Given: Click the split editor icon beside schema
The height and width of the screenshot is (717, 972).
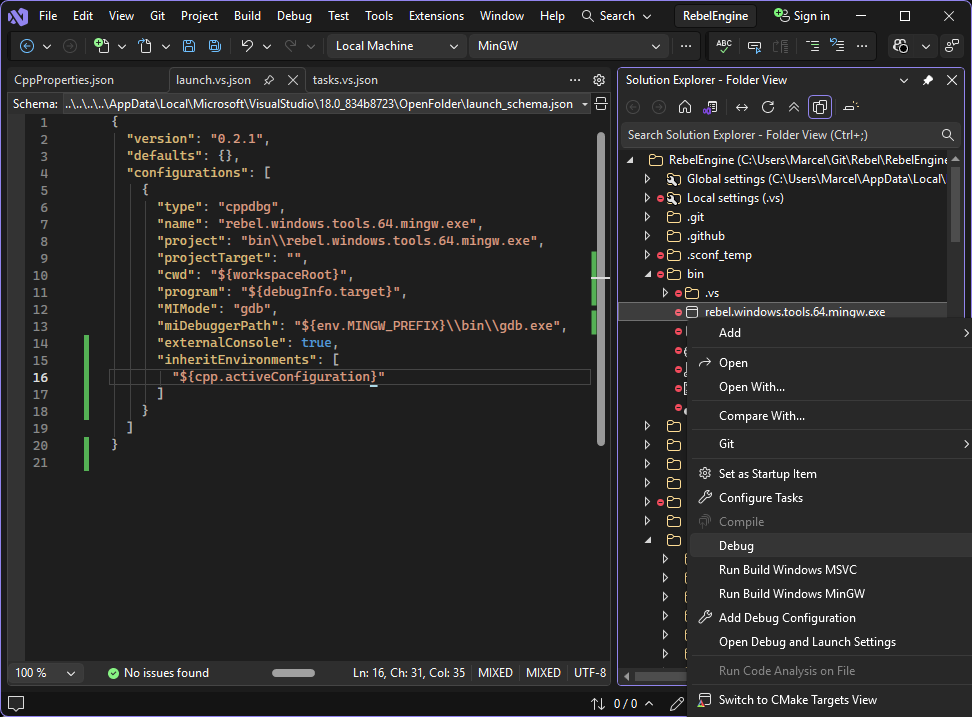Looking at the screenshot, I should pos(601,103).
